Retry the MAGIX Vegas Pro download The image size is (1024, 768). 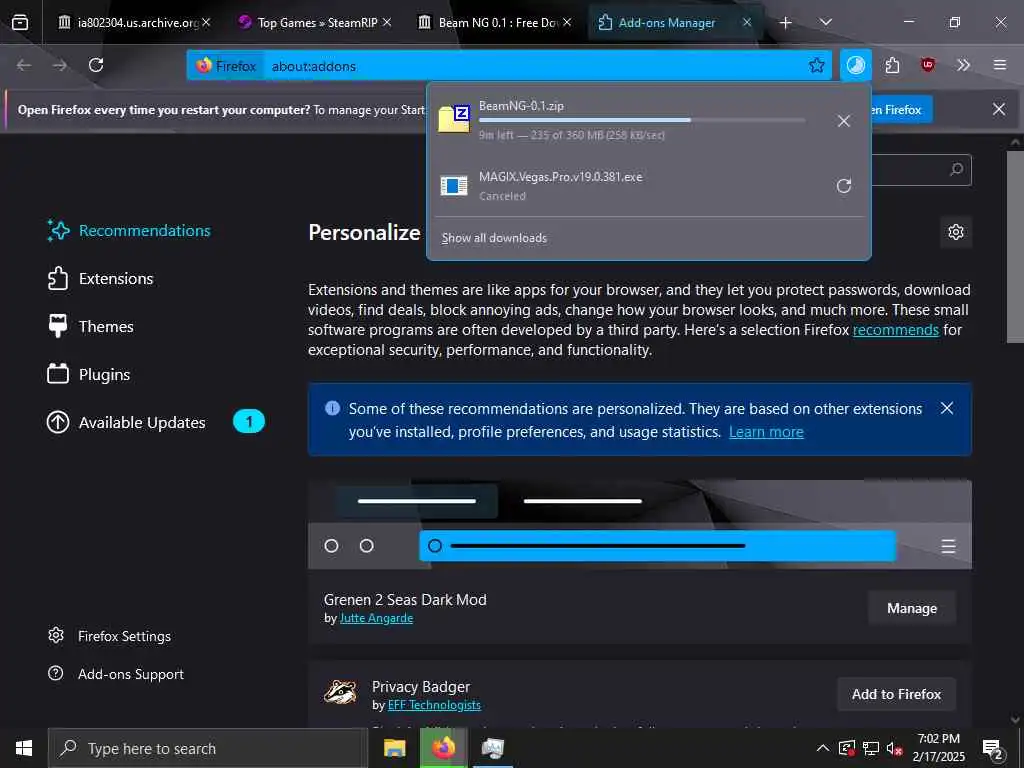coord(844,186)
